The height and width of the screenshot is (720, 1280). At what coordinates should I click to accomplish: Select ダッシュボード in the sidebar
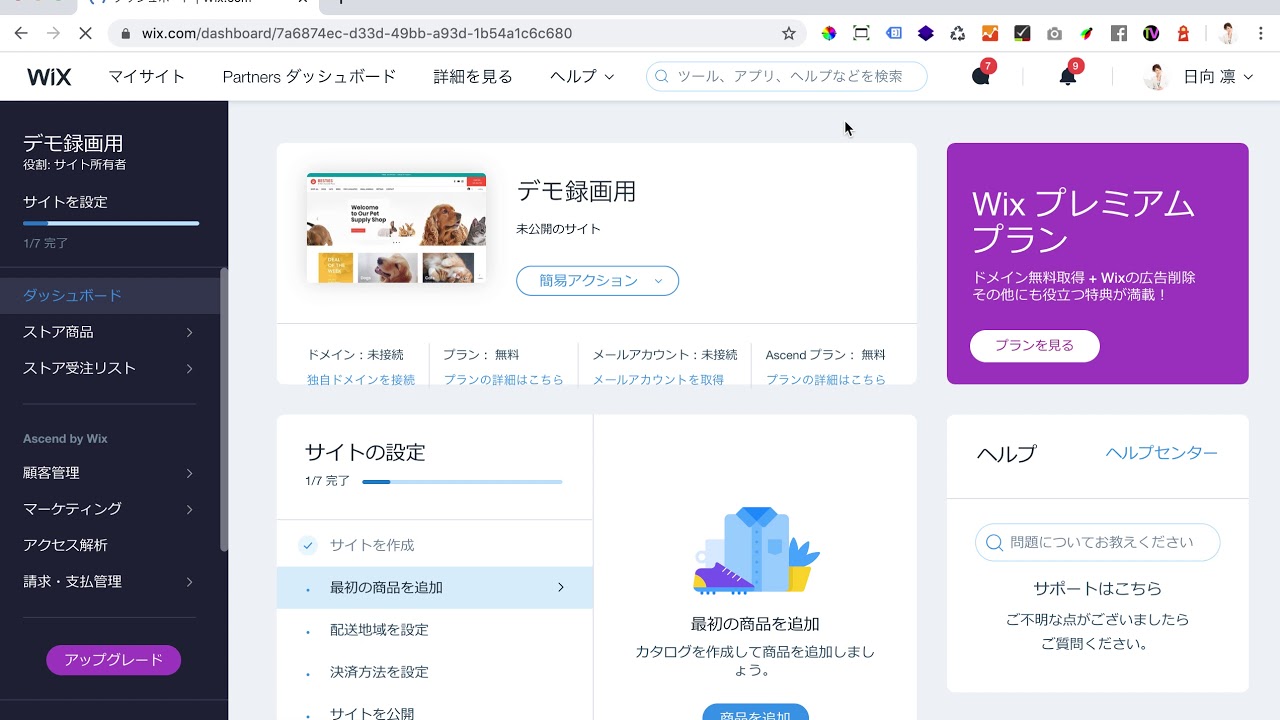(110, 296)
